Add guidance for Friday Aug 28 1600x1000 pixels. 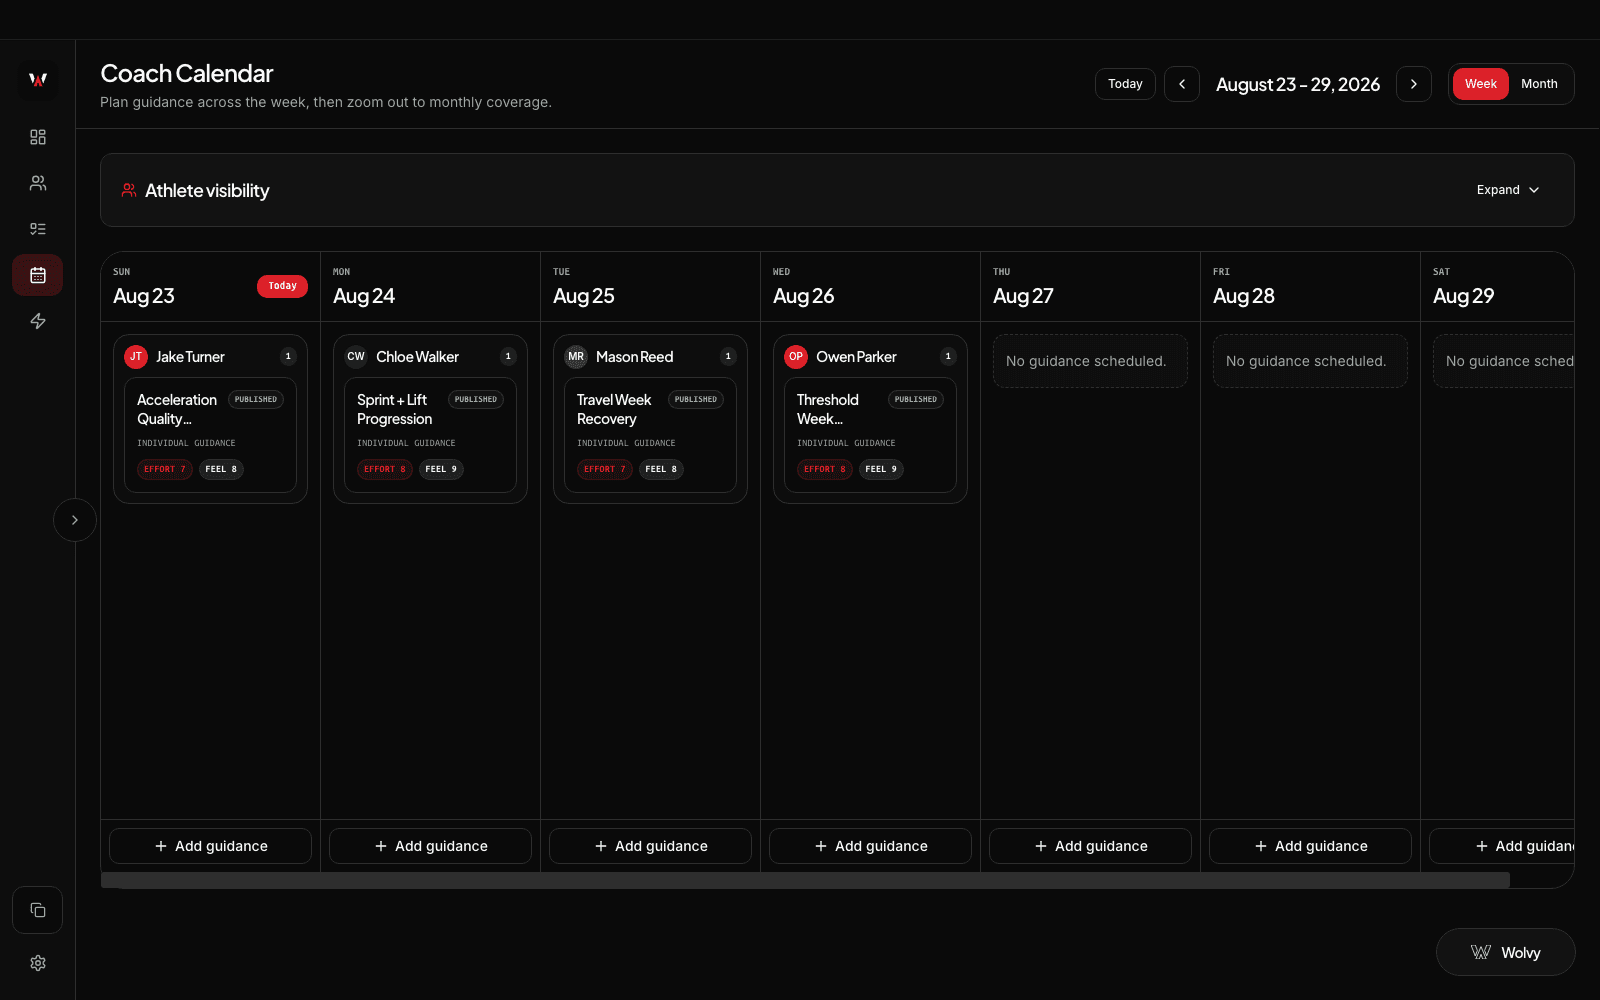(1310, 846)
